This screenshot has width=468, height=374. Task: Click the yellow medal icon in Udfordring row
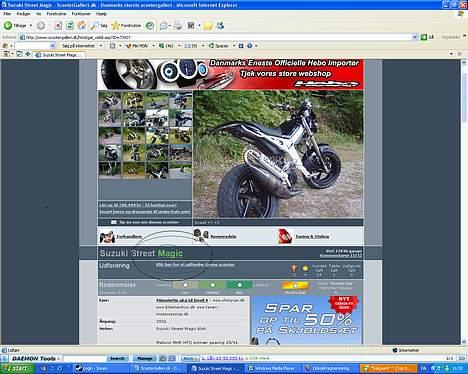[x=305, y=268]
